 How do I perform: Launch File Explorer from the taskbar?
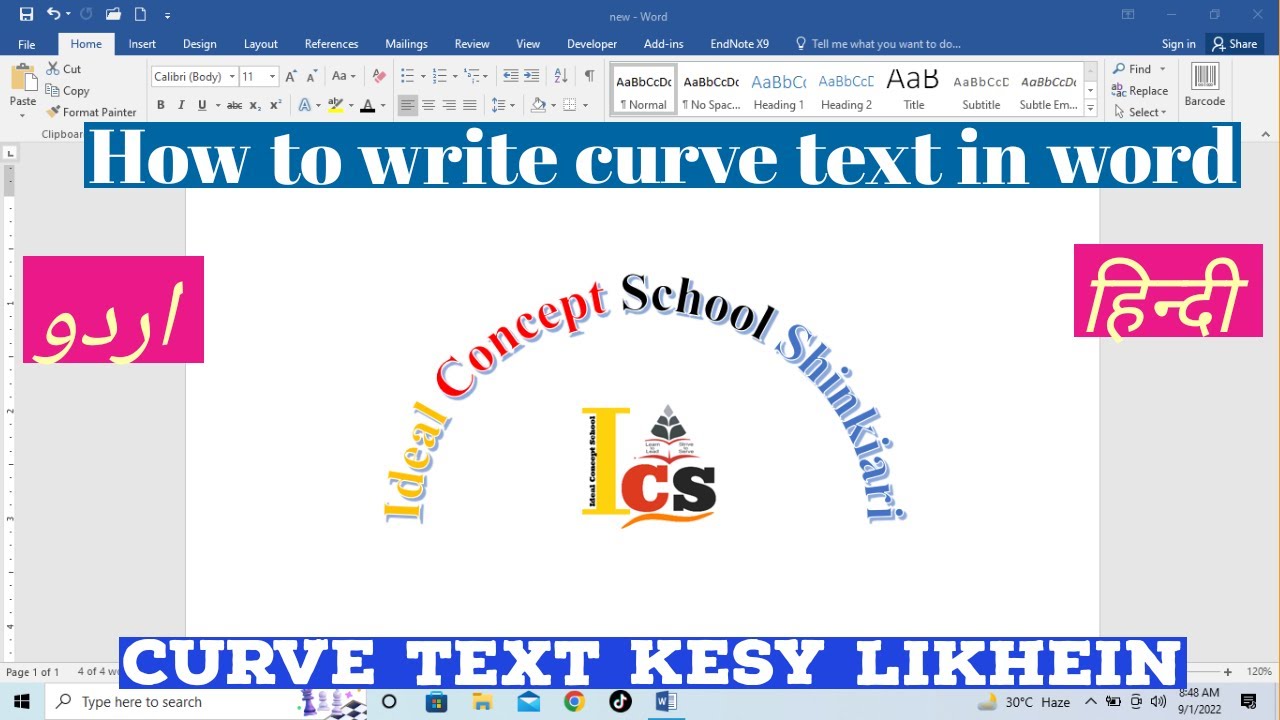pos(482,702)
